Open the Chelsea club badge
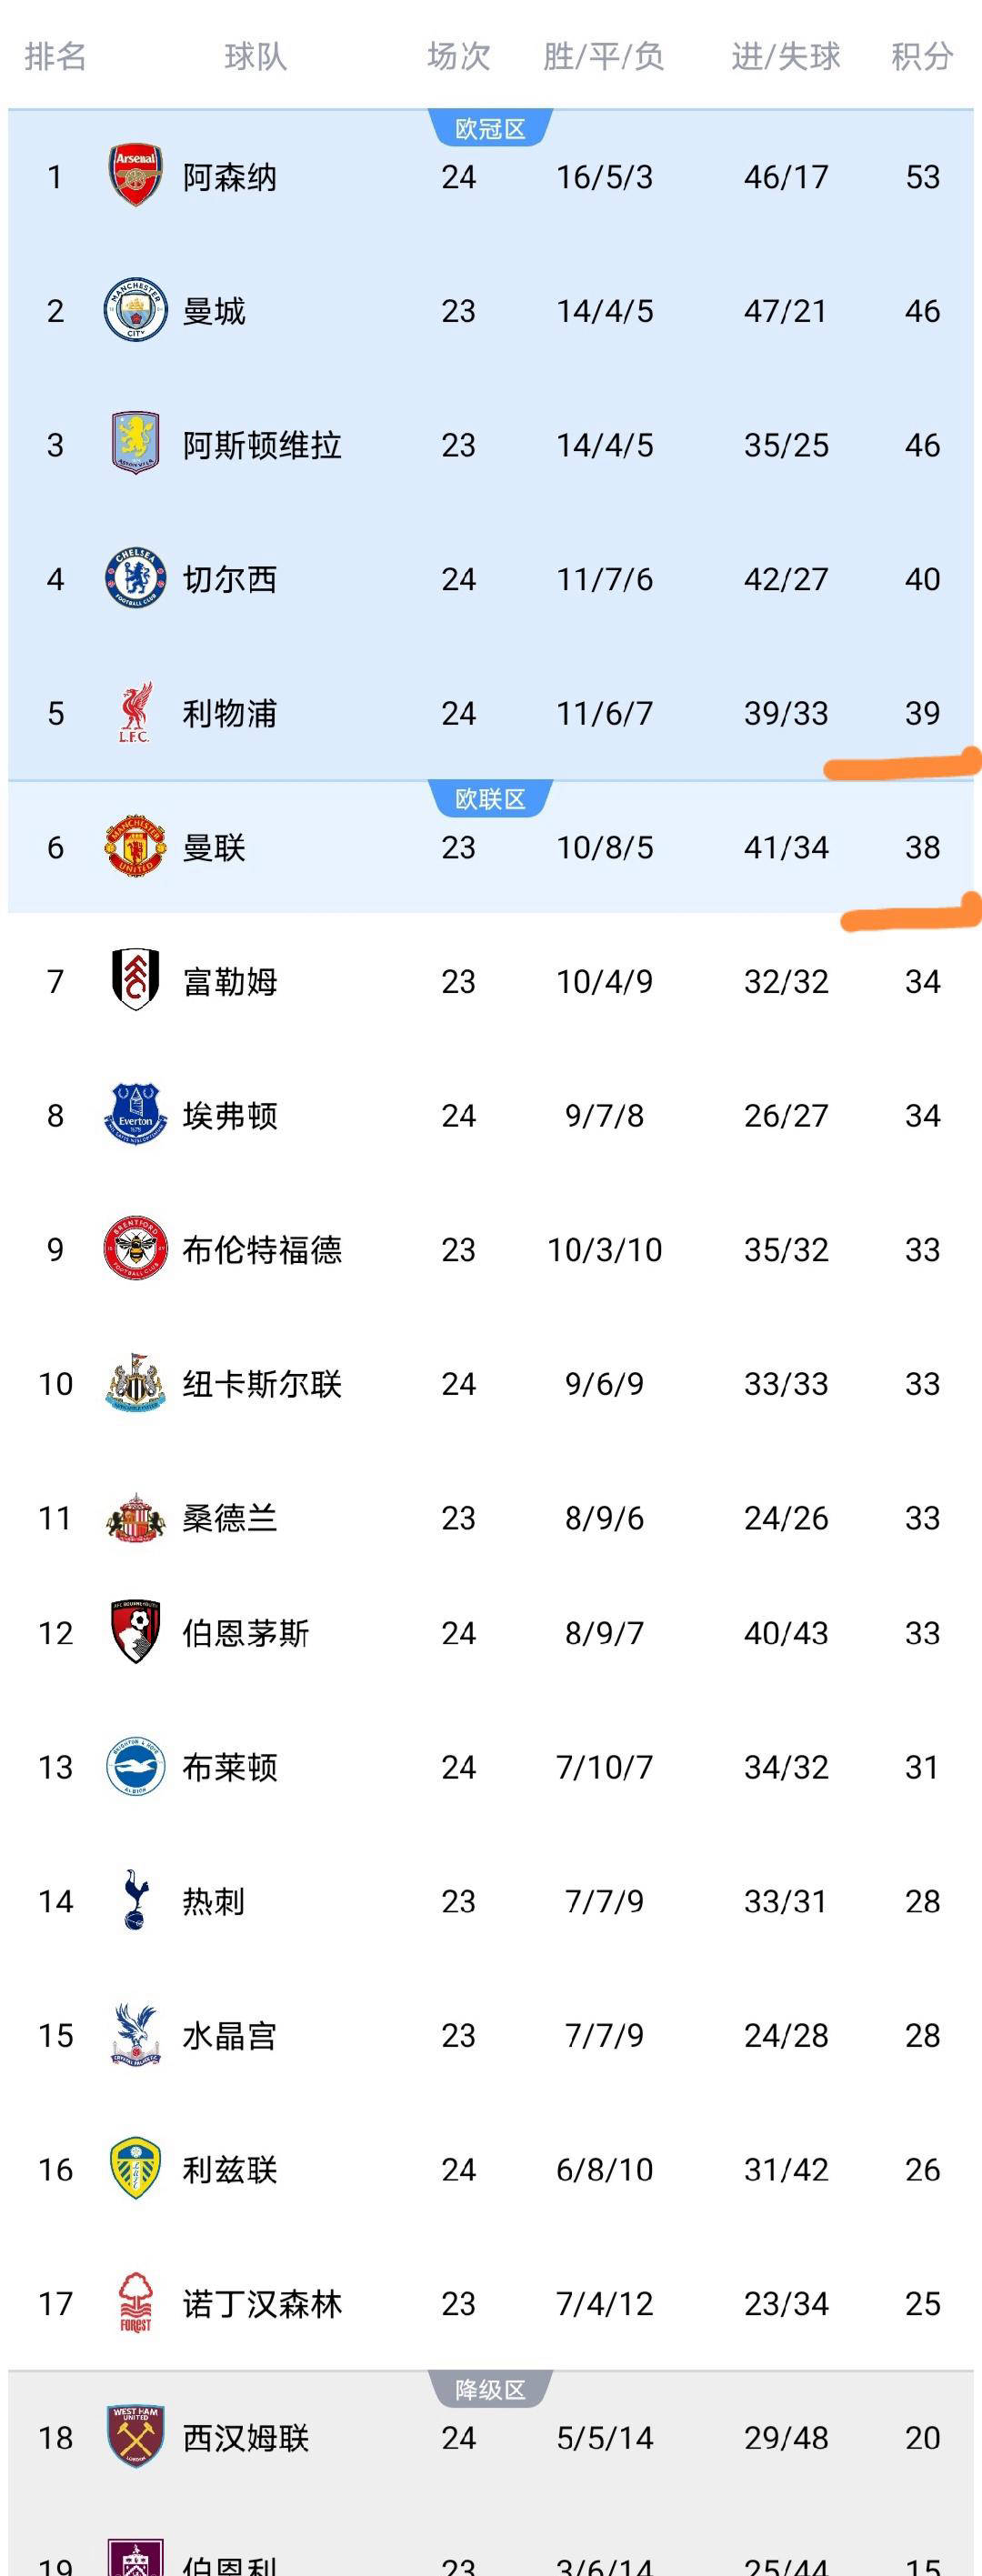This screenshot has width=982, height=2576. pos(135,578)
